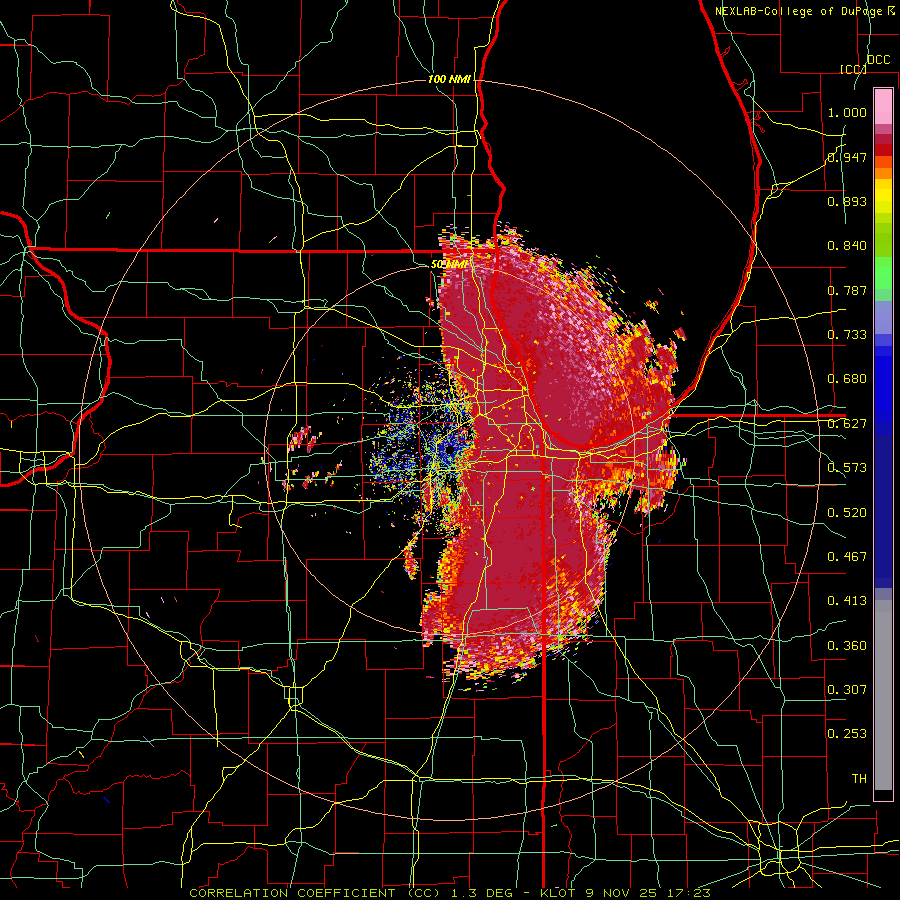Select the 0.787 scale value
The width and height of the screenshot is (900, 900).
[847, 290]
